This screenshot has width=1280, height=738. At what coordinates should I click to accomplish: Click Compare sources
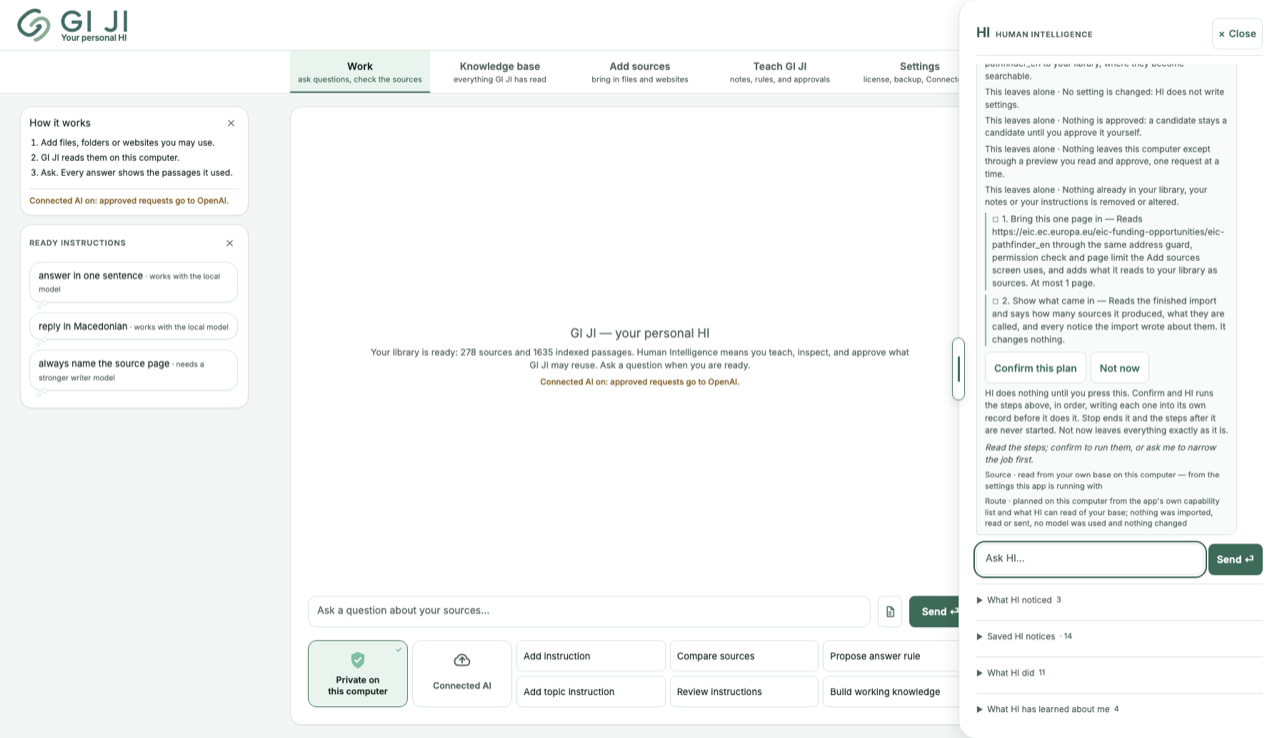pos(744,656)
